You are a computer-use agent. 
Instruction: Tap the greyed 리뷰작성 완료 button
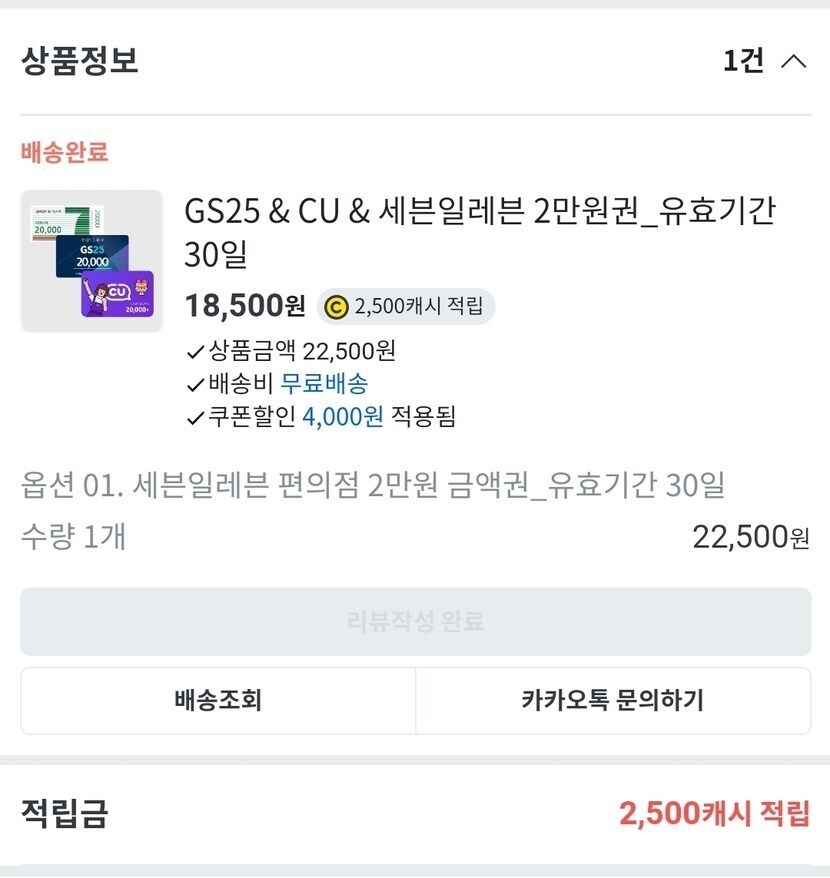click(x=415, y=621)
